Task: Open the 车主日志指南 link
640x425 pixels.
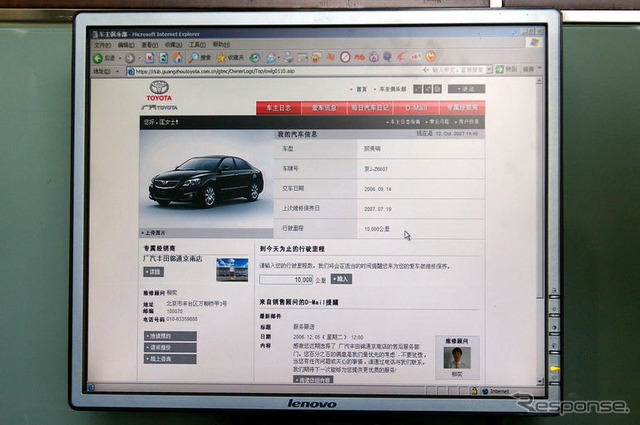Action: pyautogui.click(x=405, y=122)
